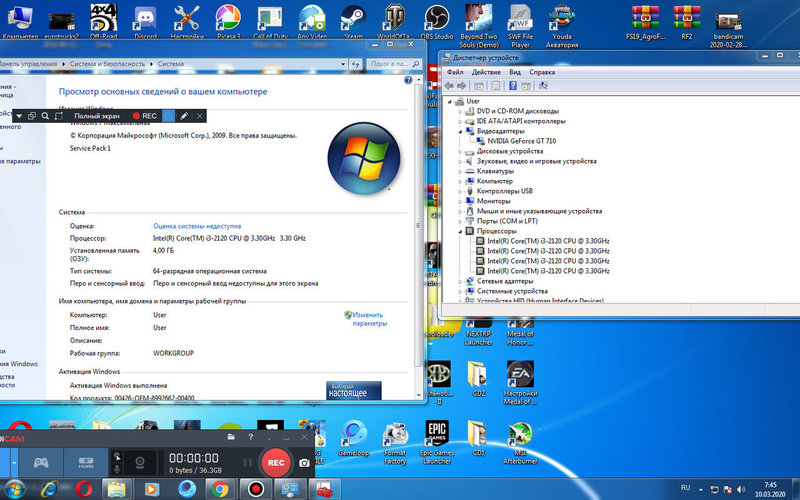Collapse Видеоадаптеры category

460,131
